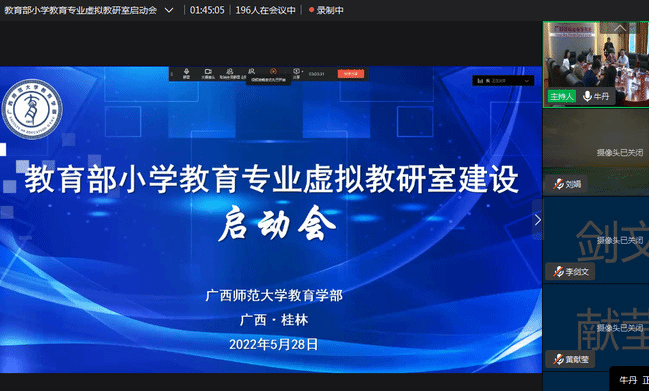The image size is (649, 391).
Task: Click the mute microphone icon in shared toolbar
Action: pyautogui.click(x=187, y=72)
